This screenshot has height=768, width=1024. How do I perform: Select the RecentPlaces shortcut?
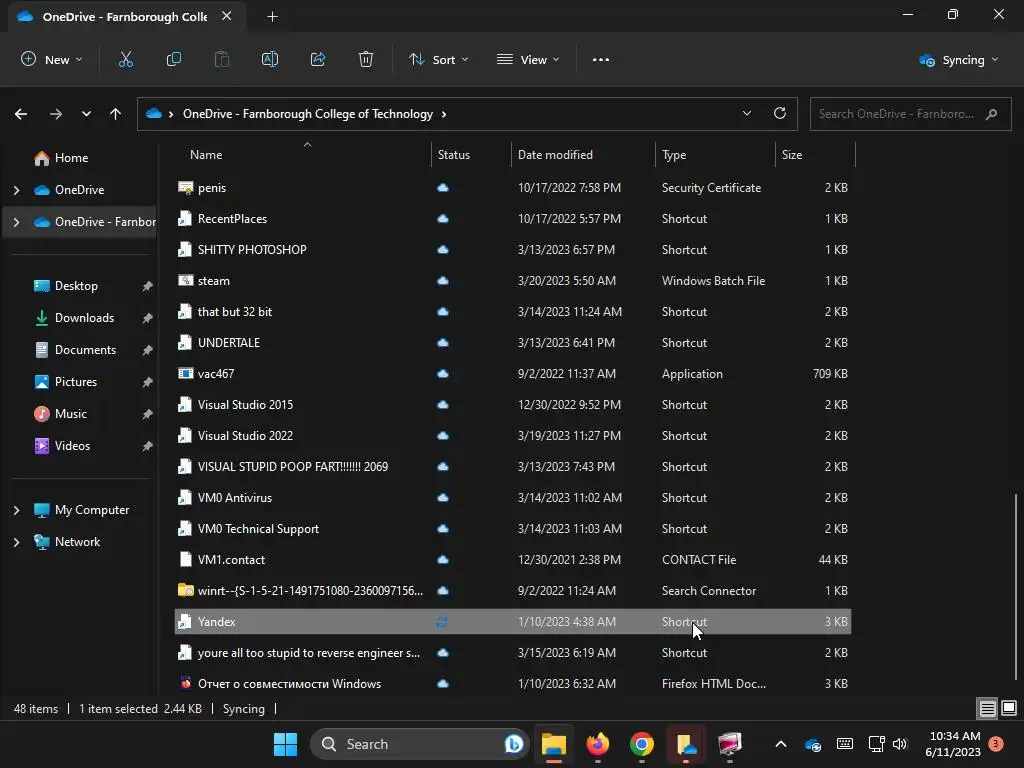[x=513, y=218]
